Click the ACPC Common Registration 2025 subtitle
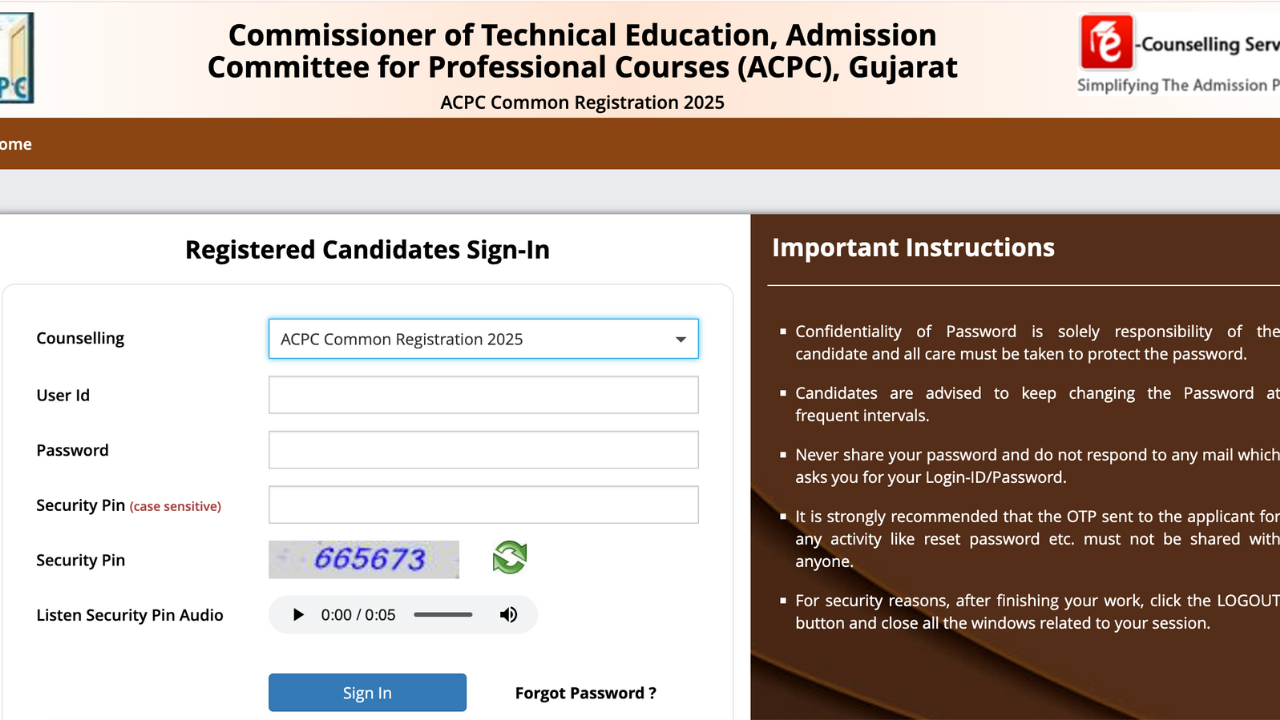This screenshot has width=1280, height=720. tap(582, 102)
